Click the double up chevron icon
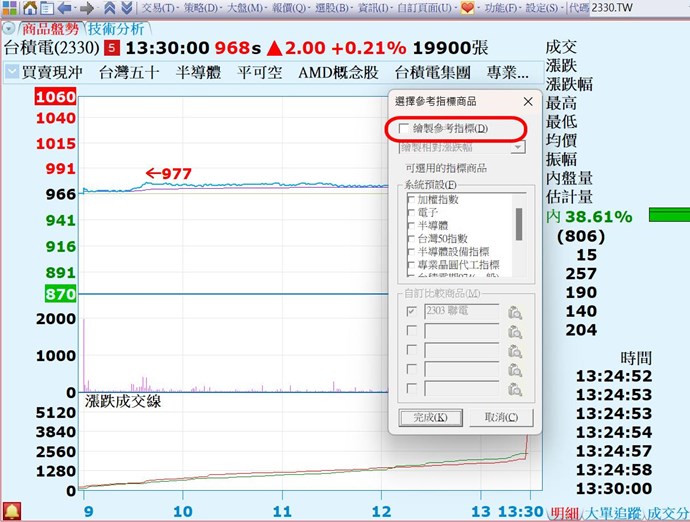Screen dimensions: 690x522 110,7
